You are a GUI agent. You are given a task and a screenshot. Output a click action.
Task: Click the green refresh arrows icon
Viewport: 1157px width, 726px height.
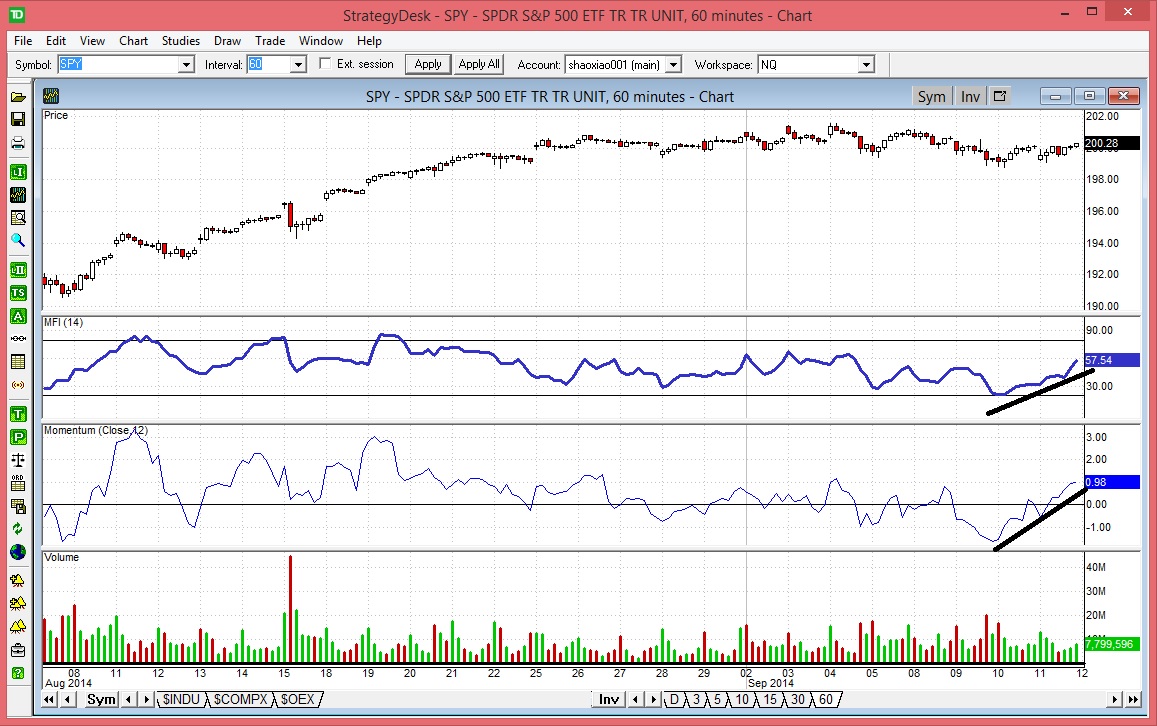tap(18, 529)
